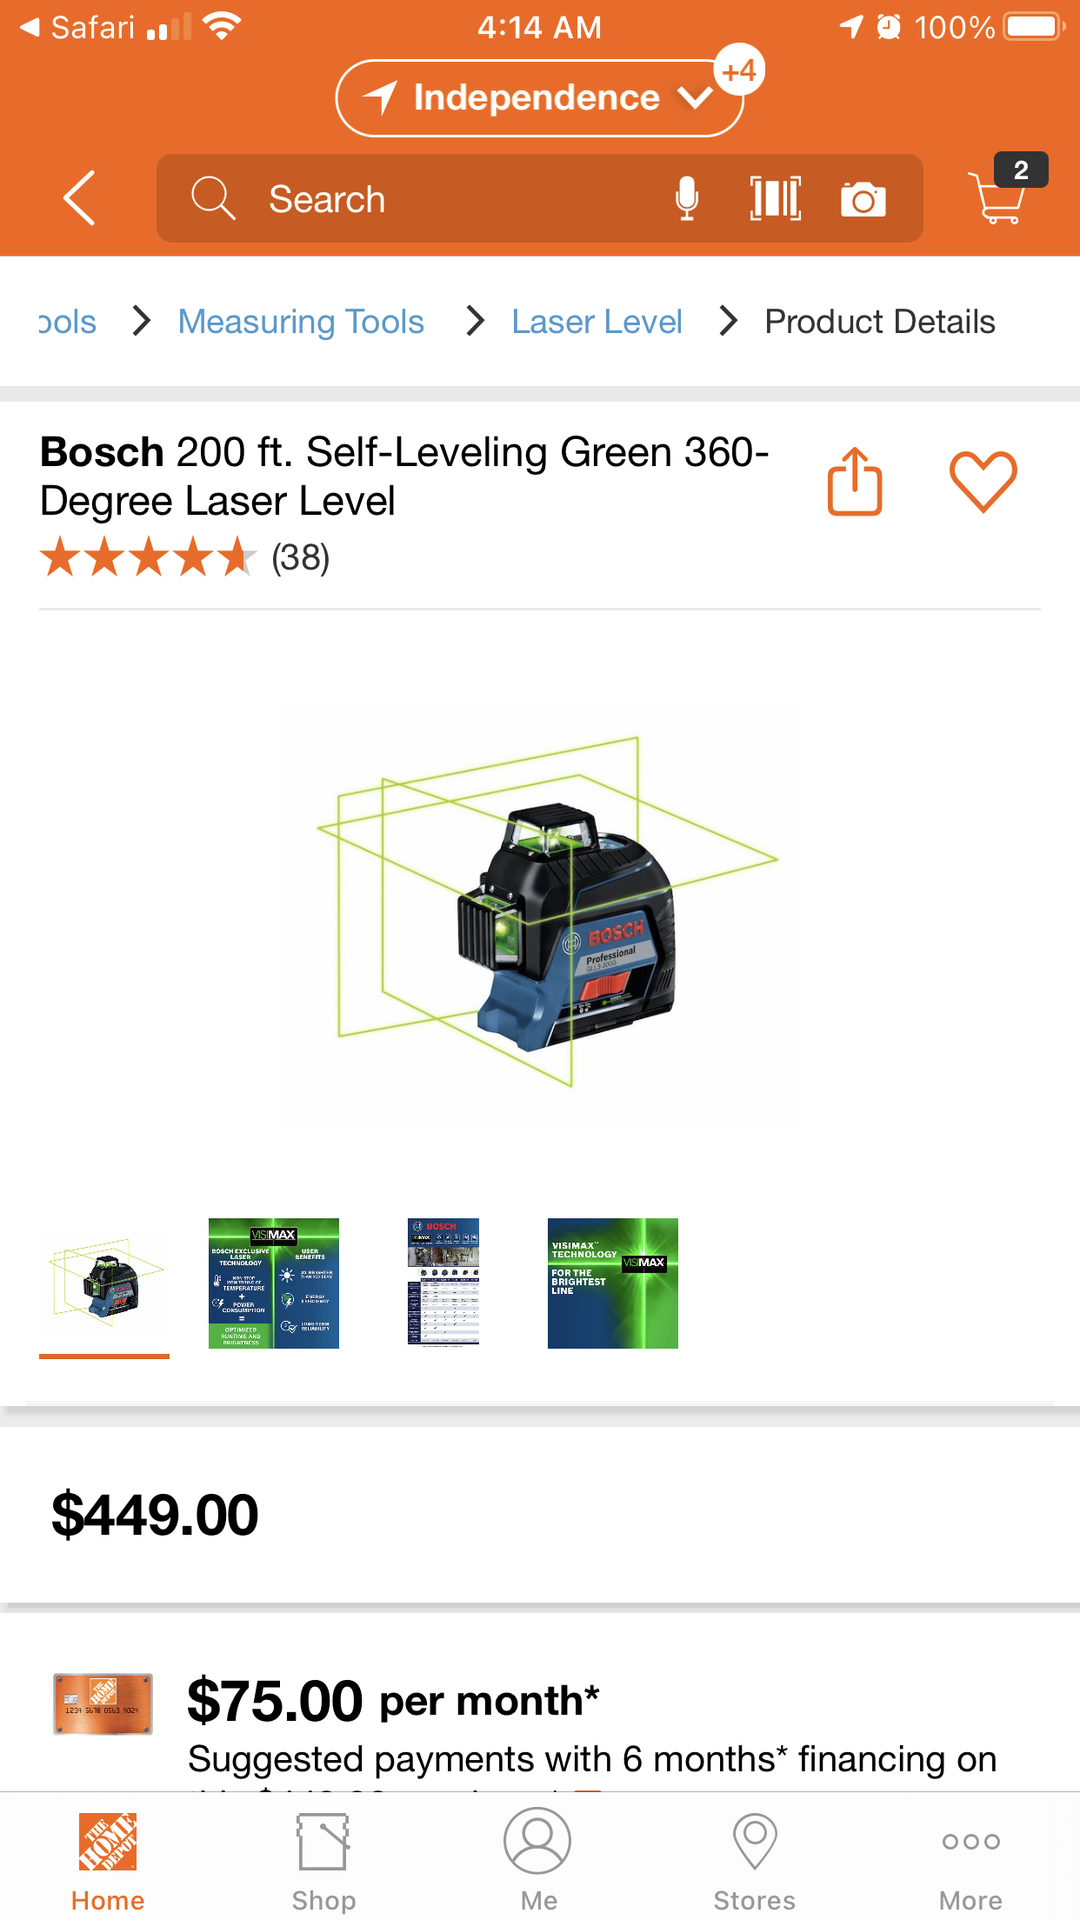The width and height of the screenshot is (1080, 1920).
Task: Expand the Independence store location dropdown
Action: tap(540, 98)
